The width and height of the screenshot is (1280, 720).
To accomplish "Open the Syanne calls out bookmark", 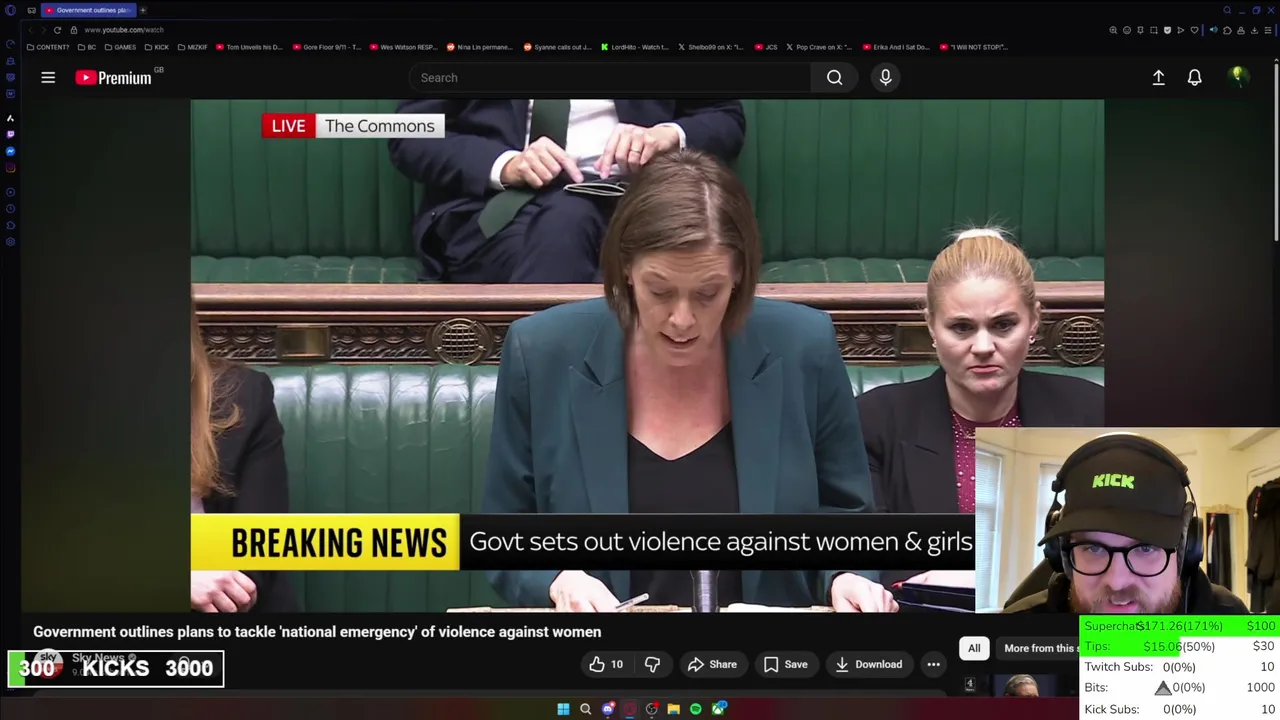I will 558,47.
